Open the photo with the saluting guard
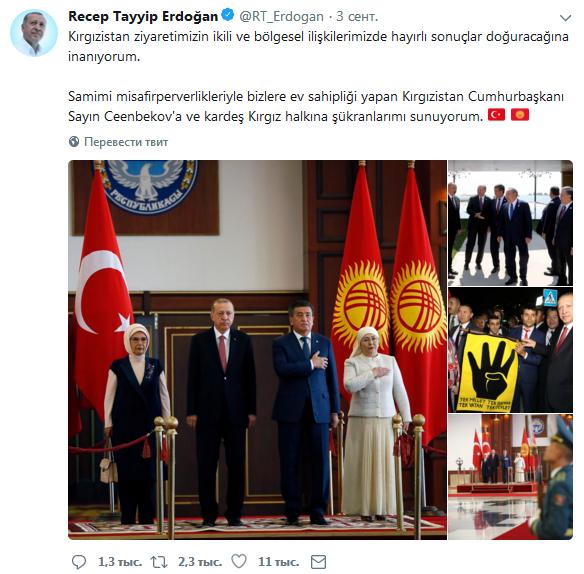Viewport: 584px width, 574px height. click(x=510, y=477)
